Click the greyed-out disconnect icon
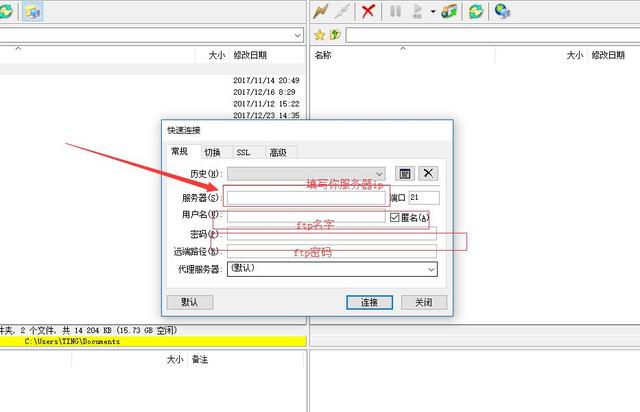The image size is (640, 412). point(342,11)
